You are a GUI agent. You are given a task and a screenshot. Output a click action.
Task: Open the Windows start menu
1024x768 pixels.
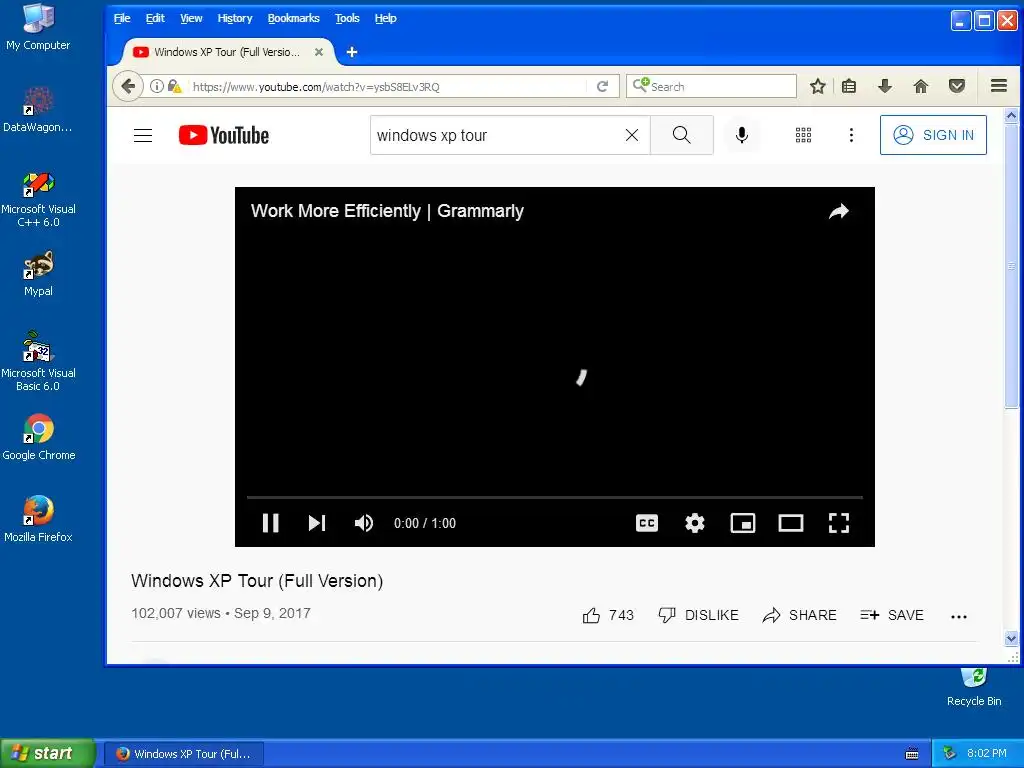point(47,753)
